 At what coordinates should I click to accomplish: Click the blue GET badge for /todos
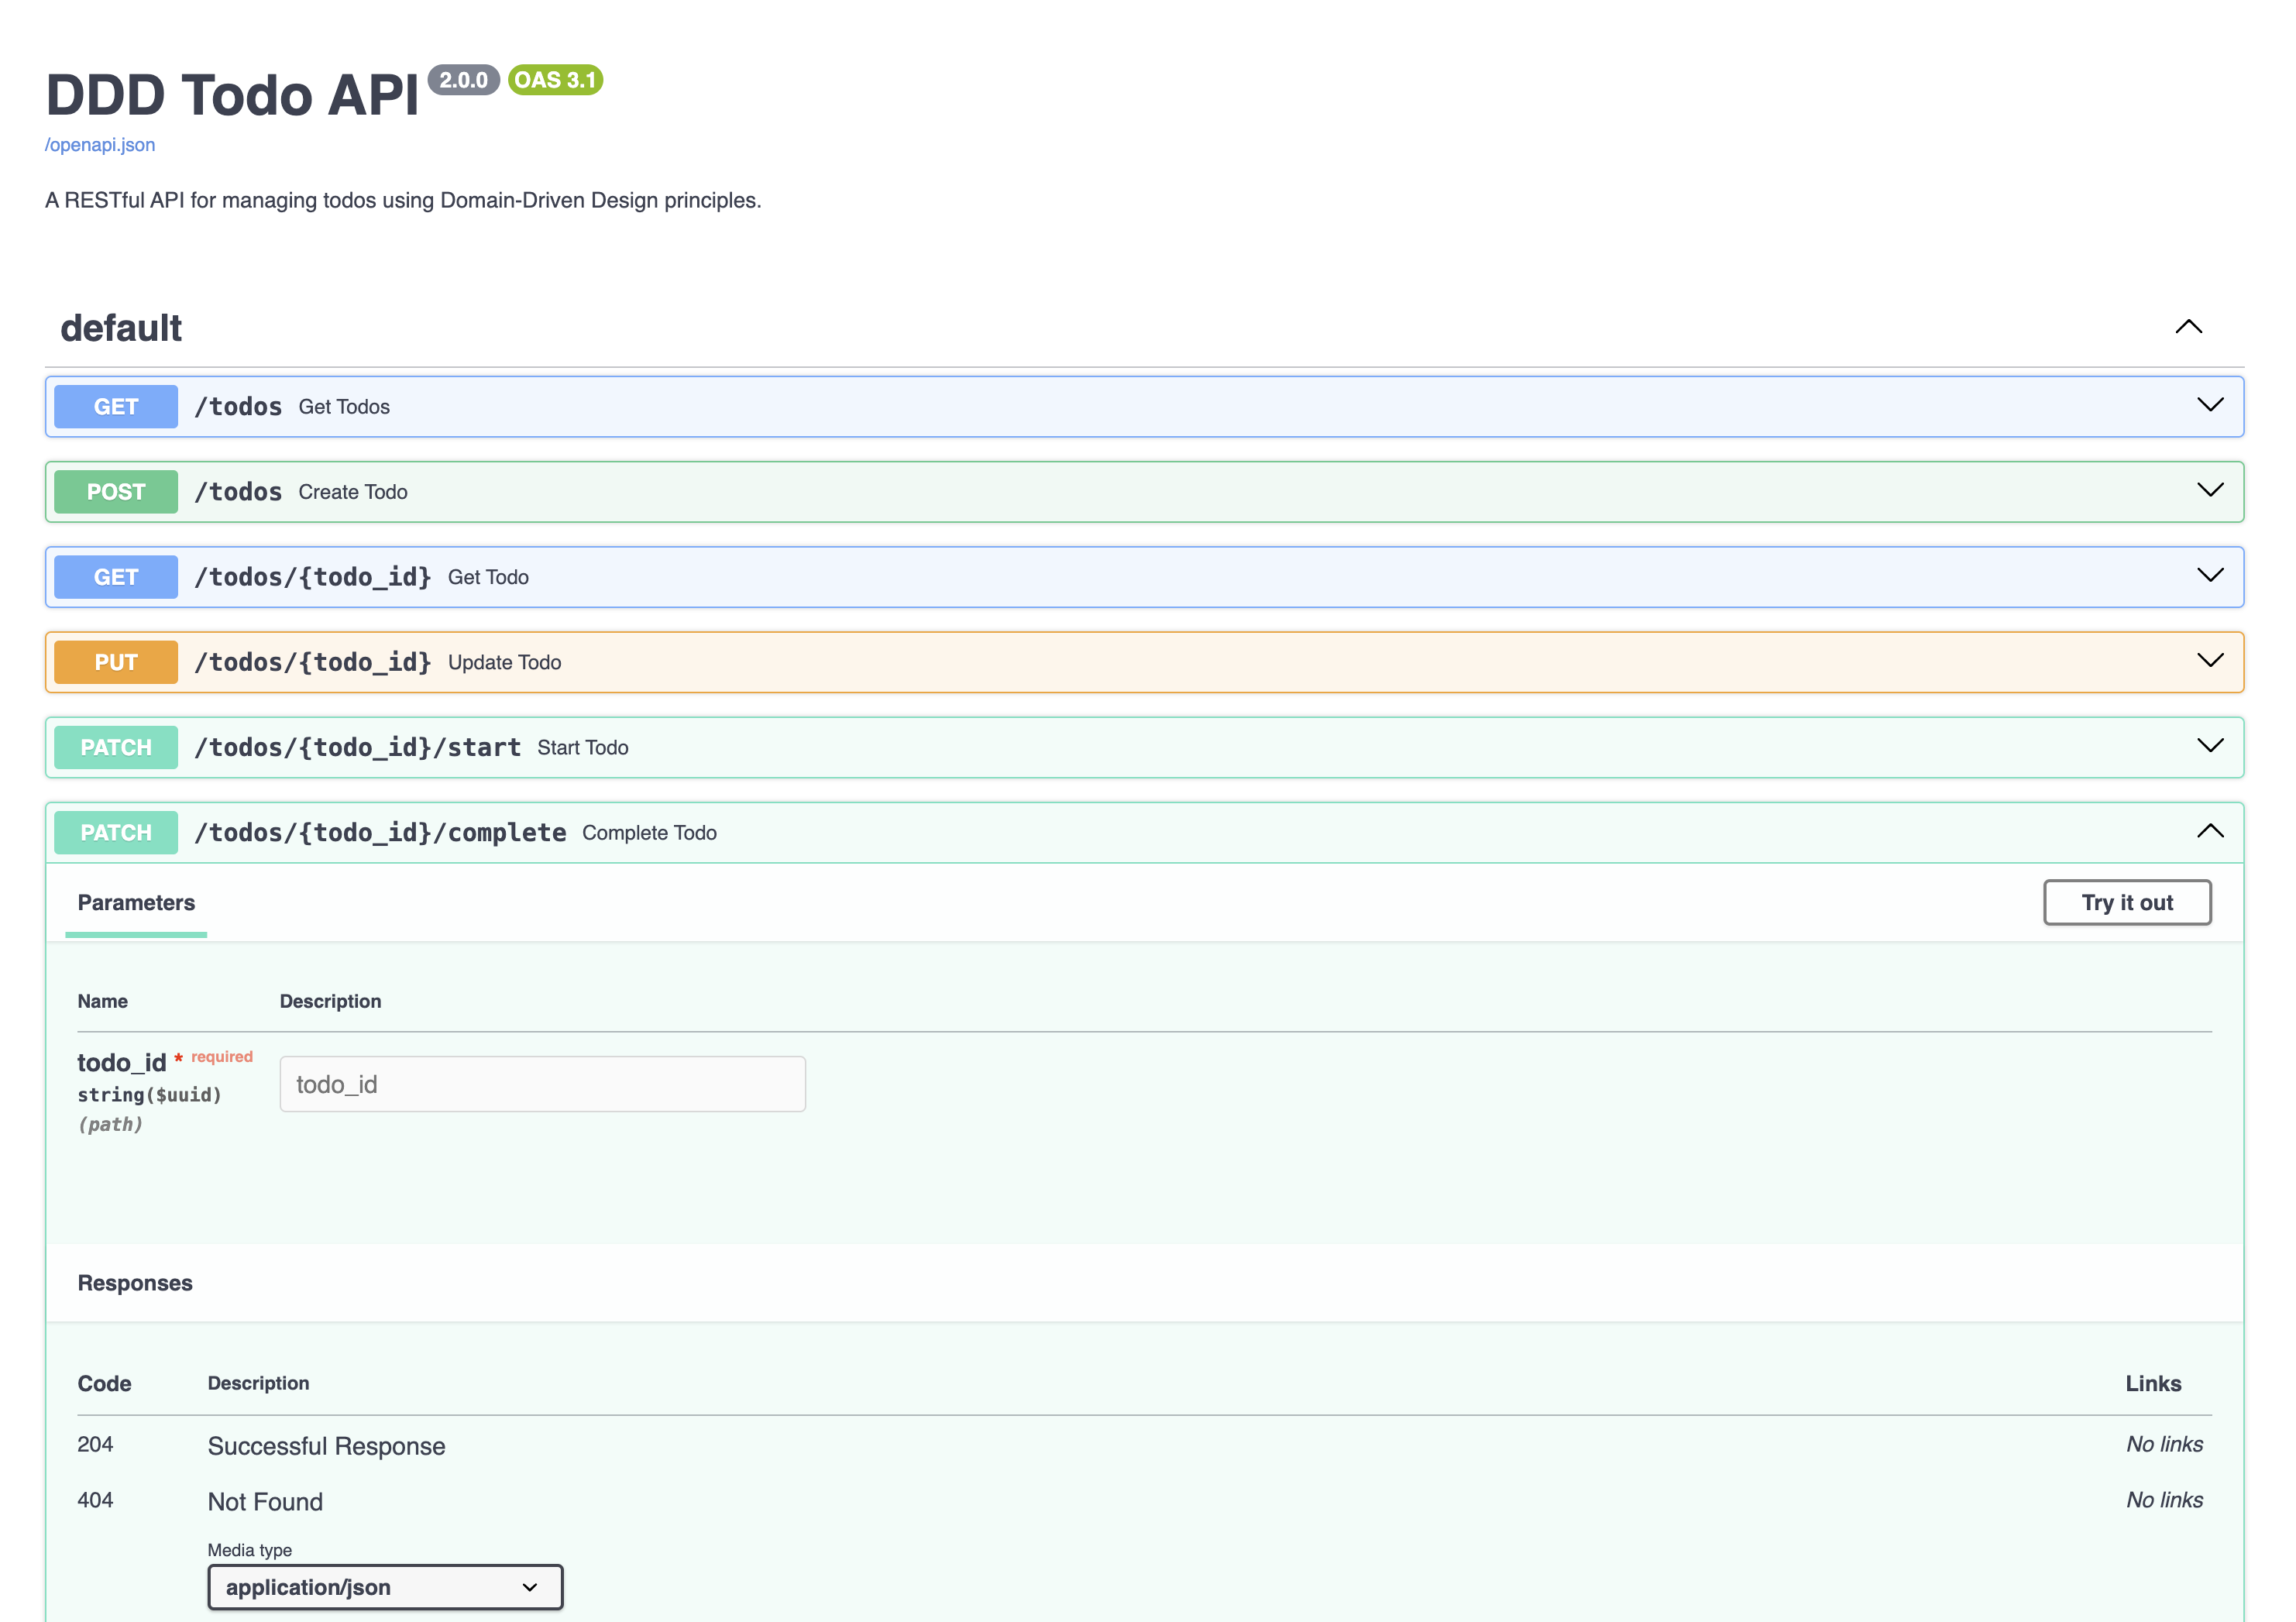click(116, 407)
